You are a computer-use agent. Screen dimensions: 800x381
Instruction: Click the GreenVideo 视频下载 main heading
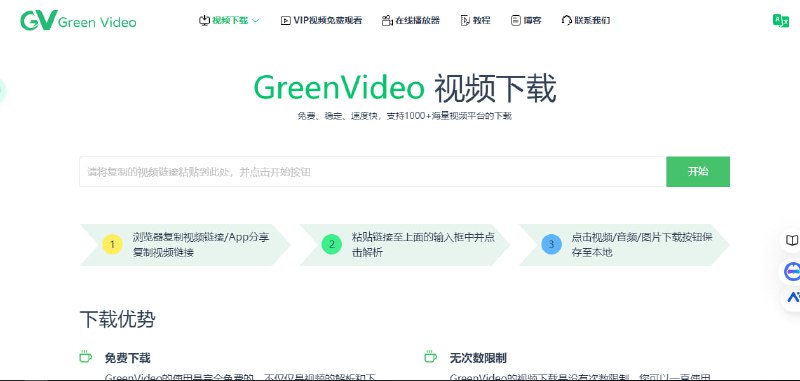point(405,88)
